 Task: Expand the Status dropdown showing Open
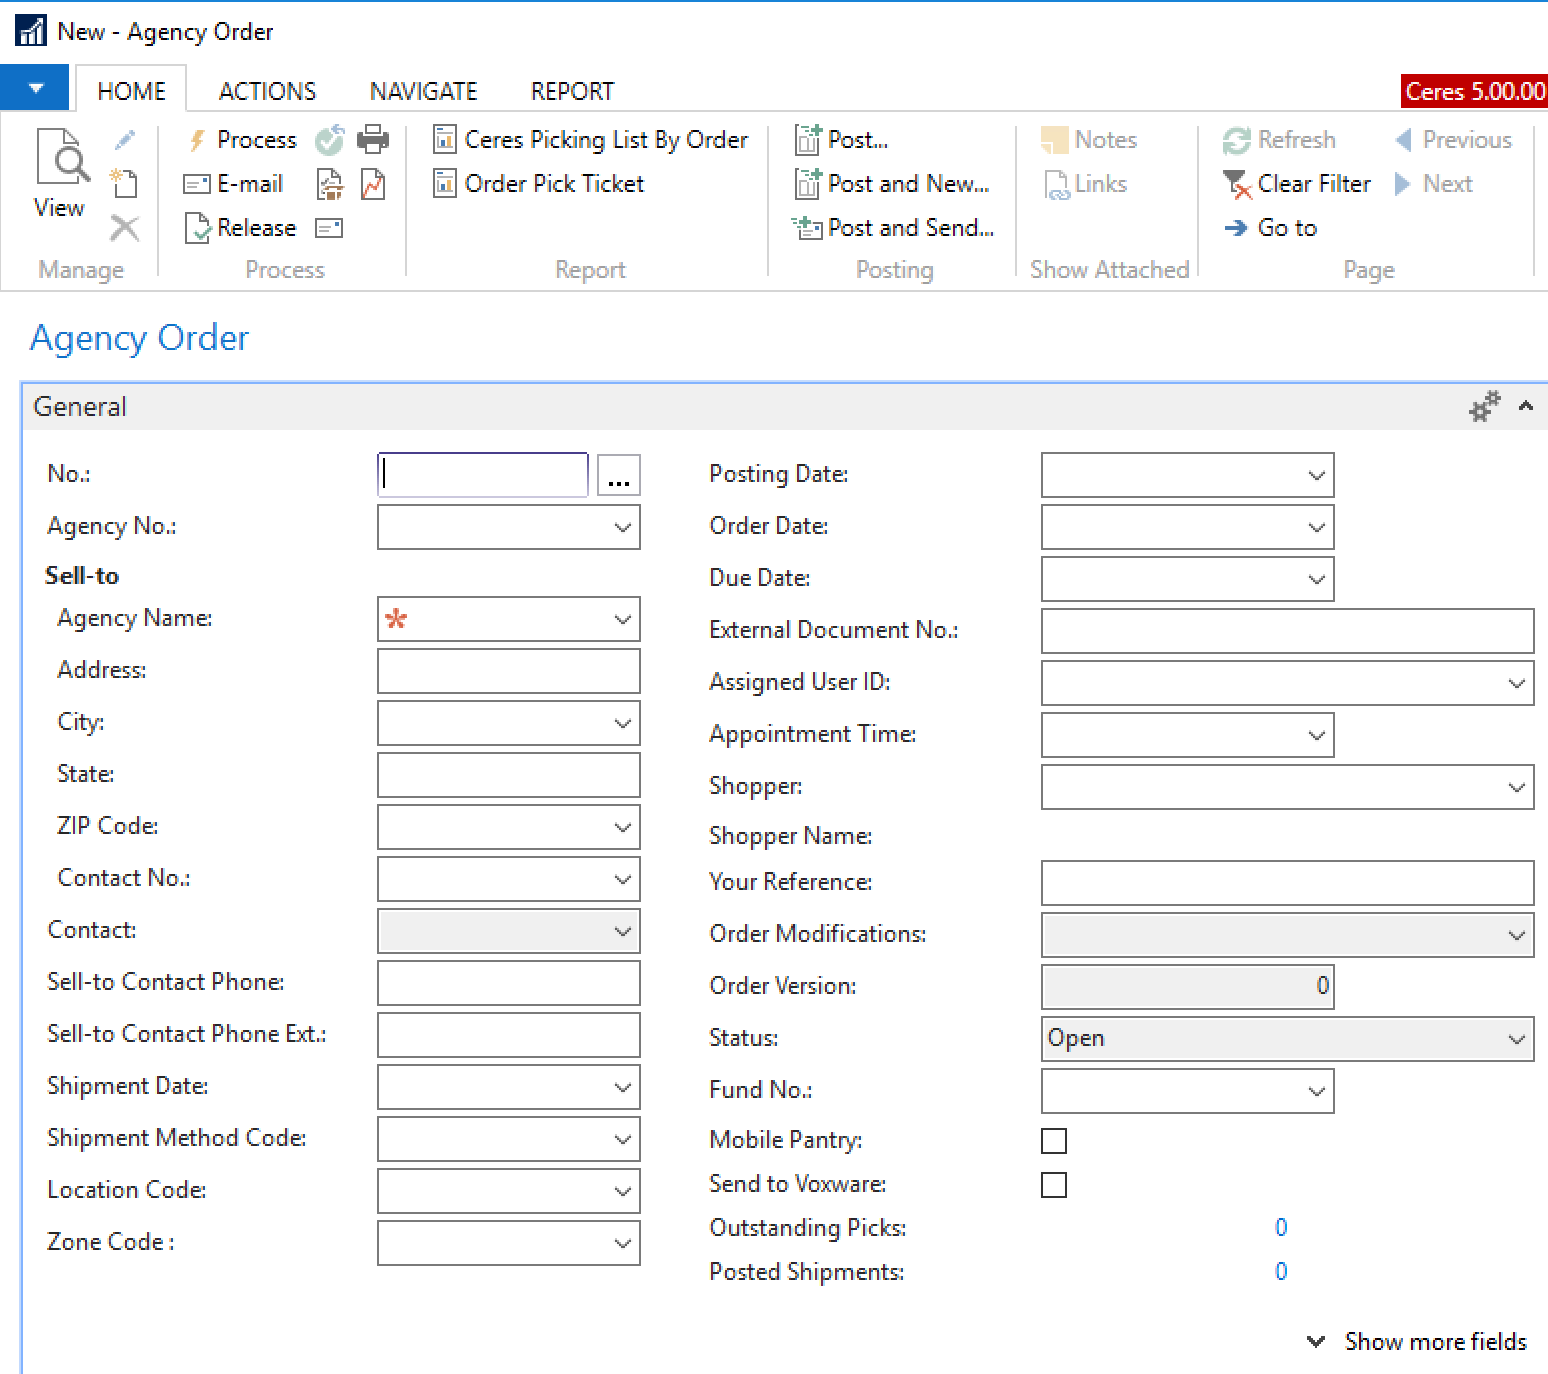(1516, 1039)
